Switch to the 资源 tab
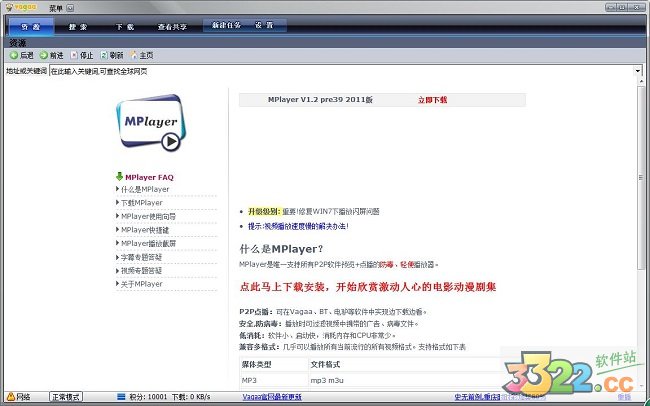650x406 pixels. coord(31,27)
